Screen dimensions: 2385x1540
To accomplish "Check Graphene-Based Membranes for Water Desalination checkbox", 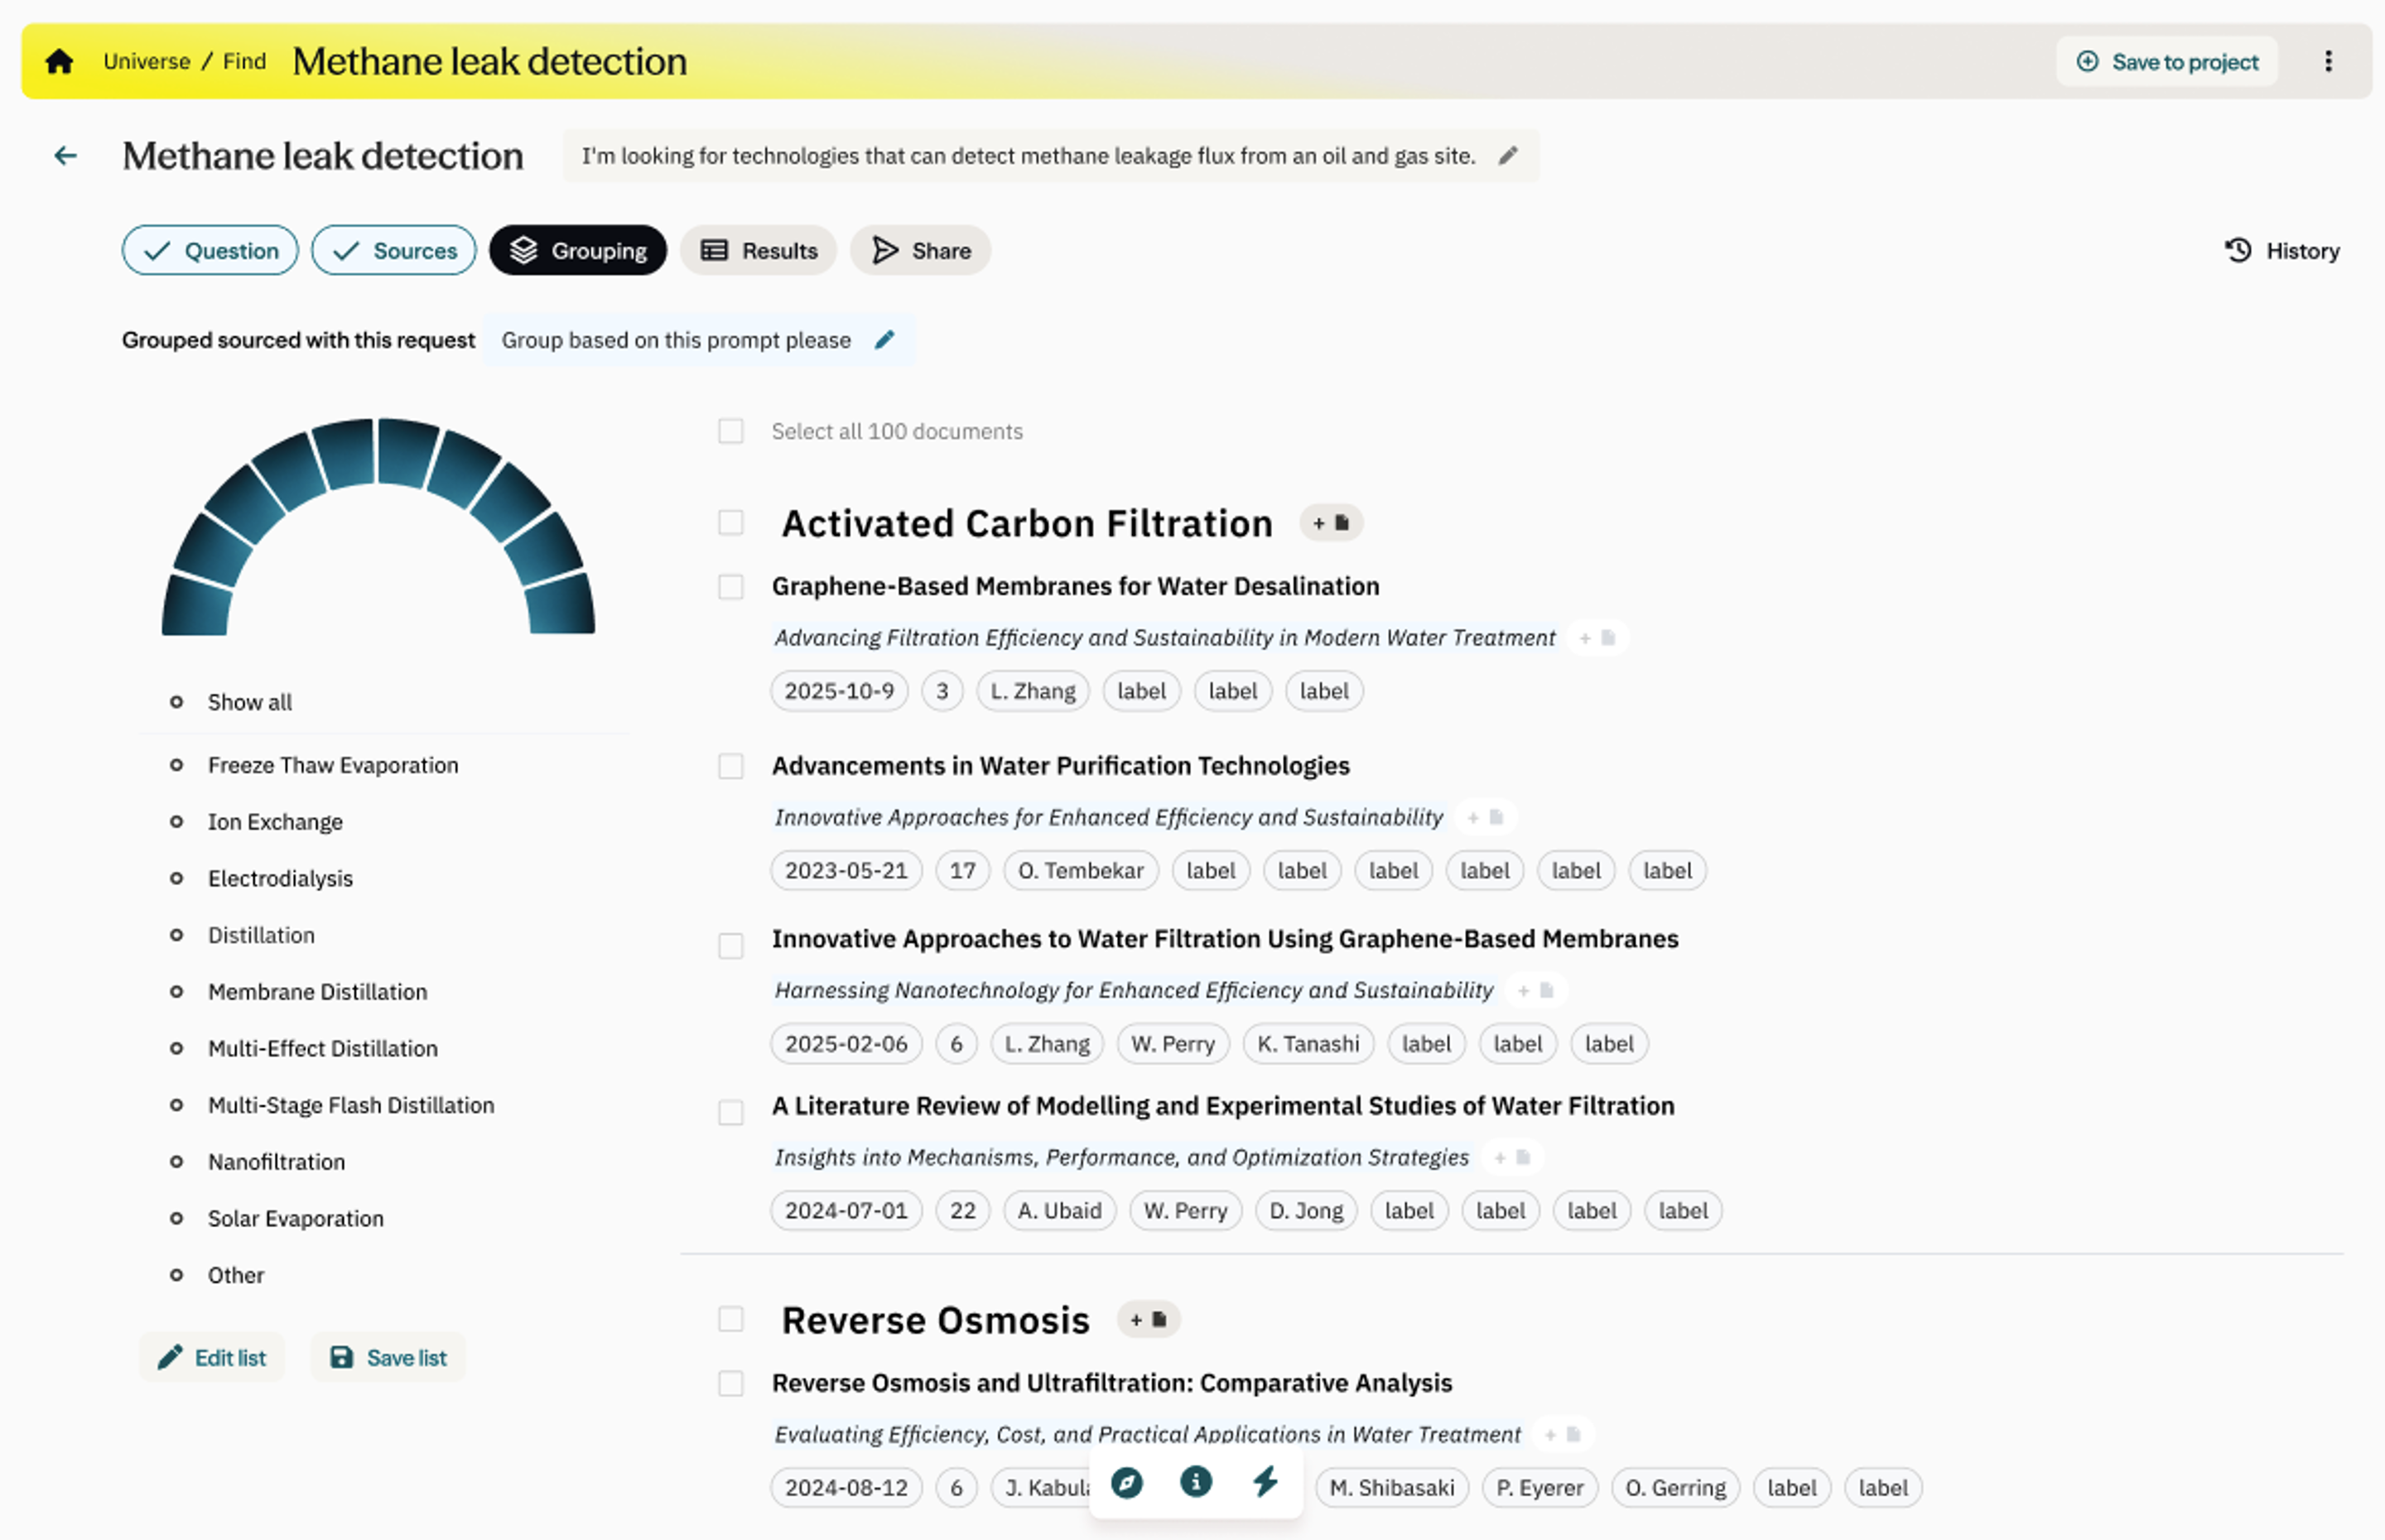I will [731, 587].
